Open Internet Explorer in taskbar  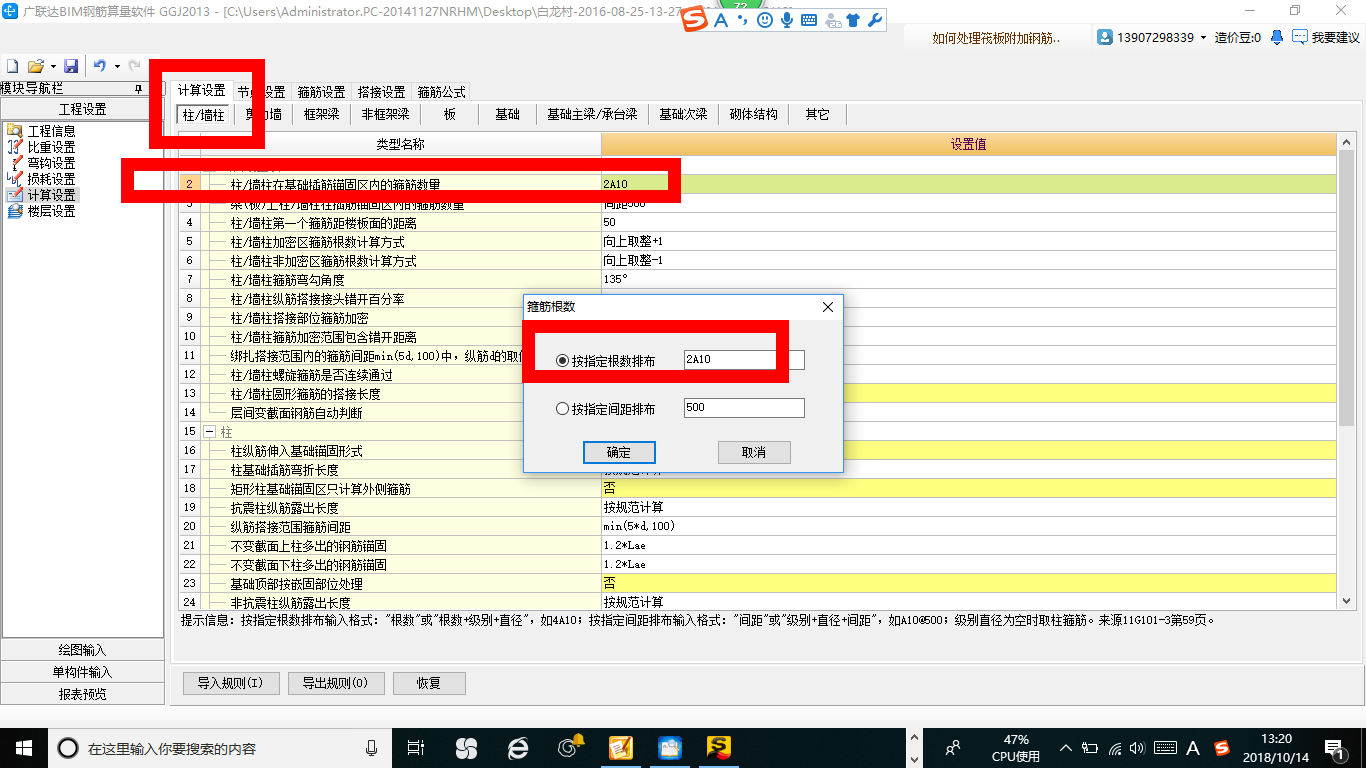tap(517, 747)
